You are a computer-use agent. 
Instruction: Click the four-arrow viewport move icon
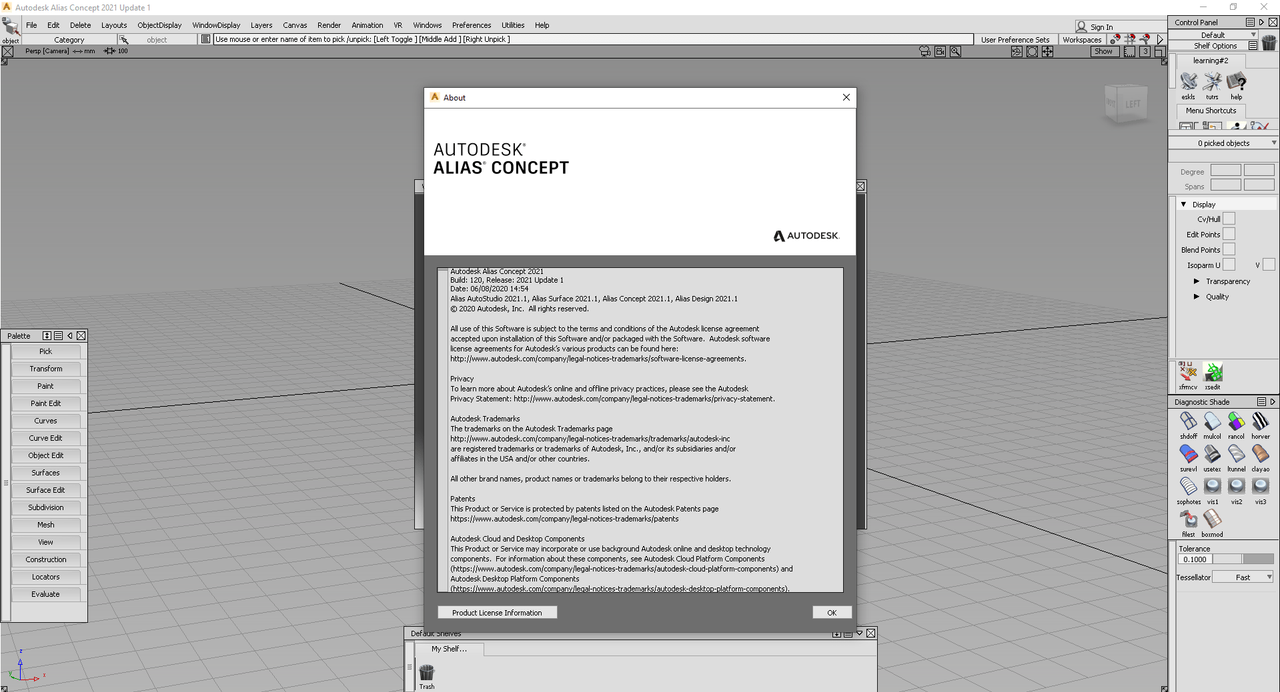[x=1049, y=51]
